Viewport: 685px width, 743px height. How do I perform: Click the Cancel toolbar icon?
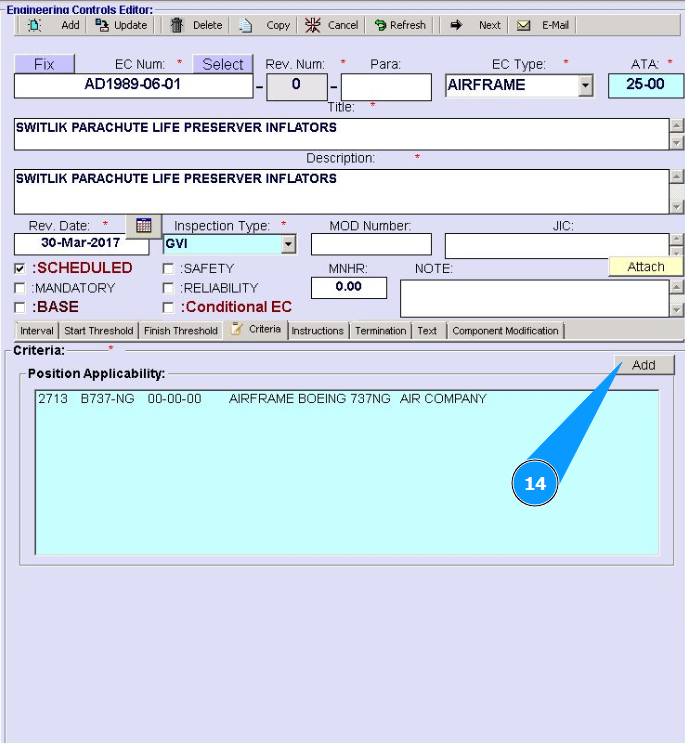pos(313,25)
